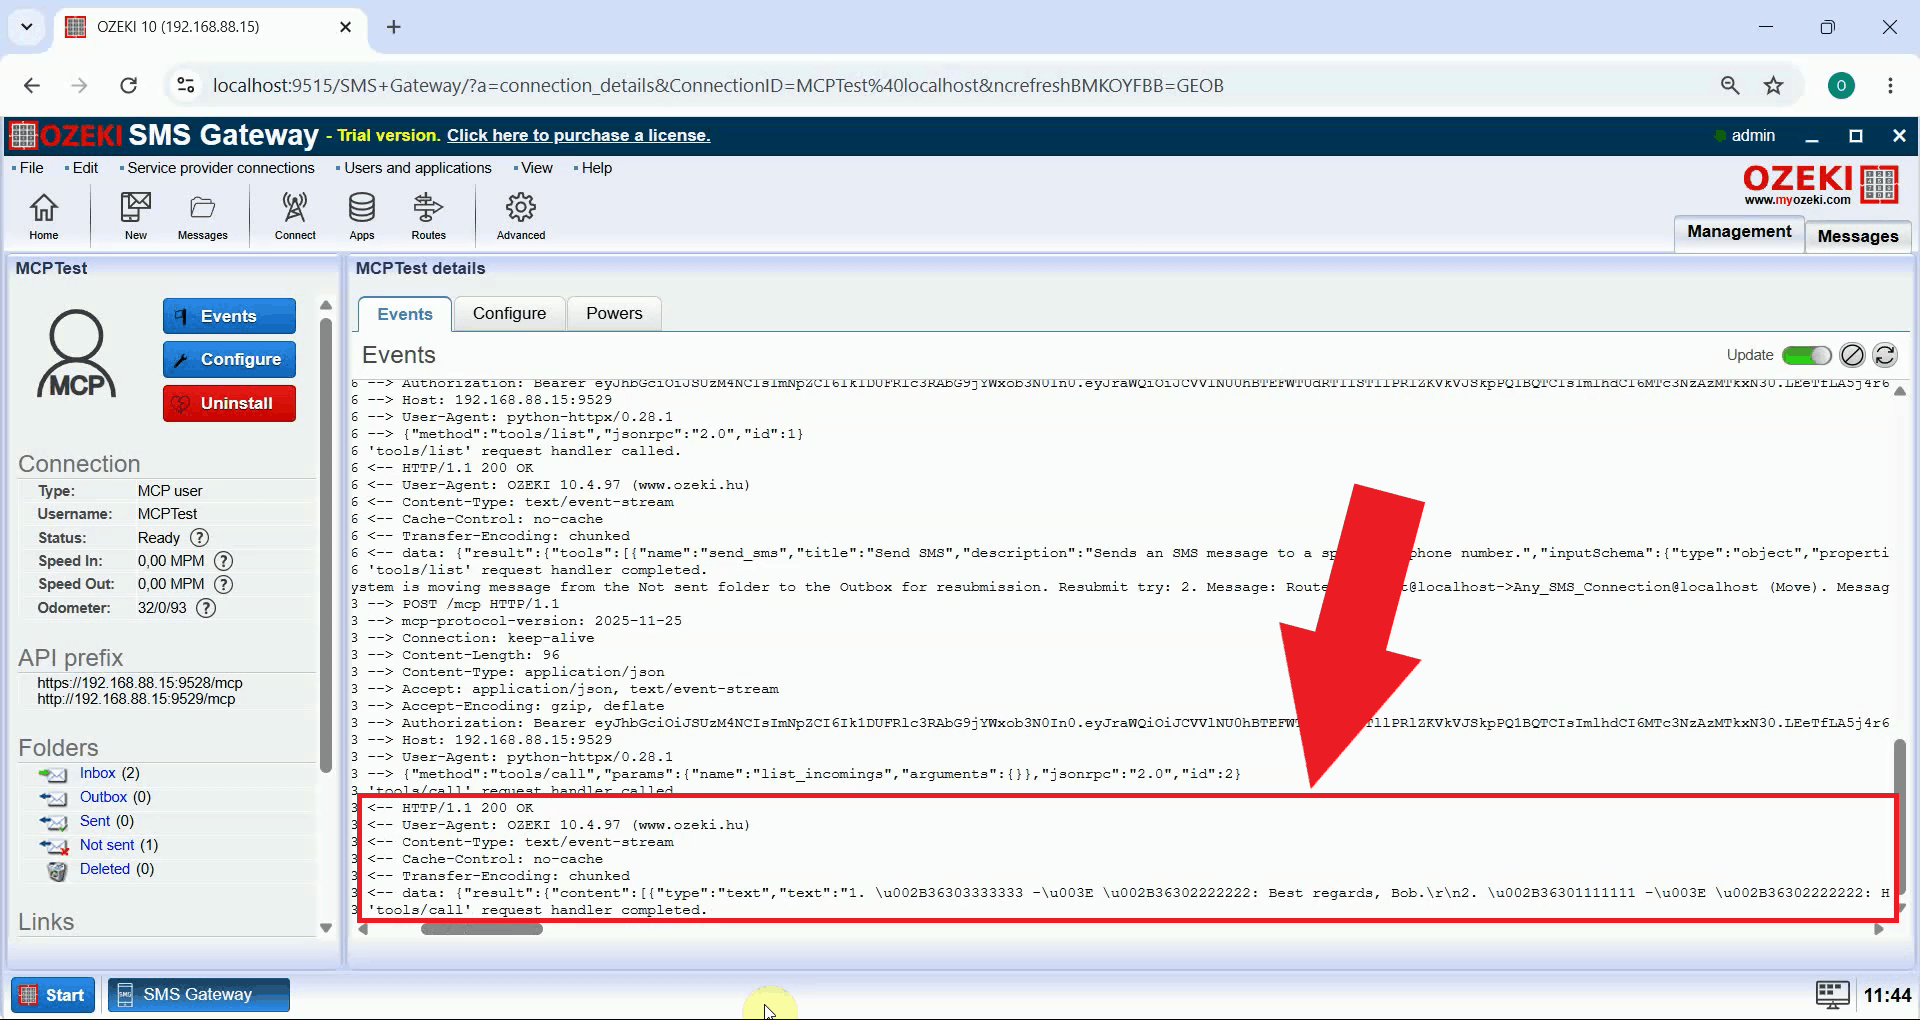Click the Odometer help question mark
Image resolution: width=1920 pixels, height=1020 pixels.
pos(206,608)
